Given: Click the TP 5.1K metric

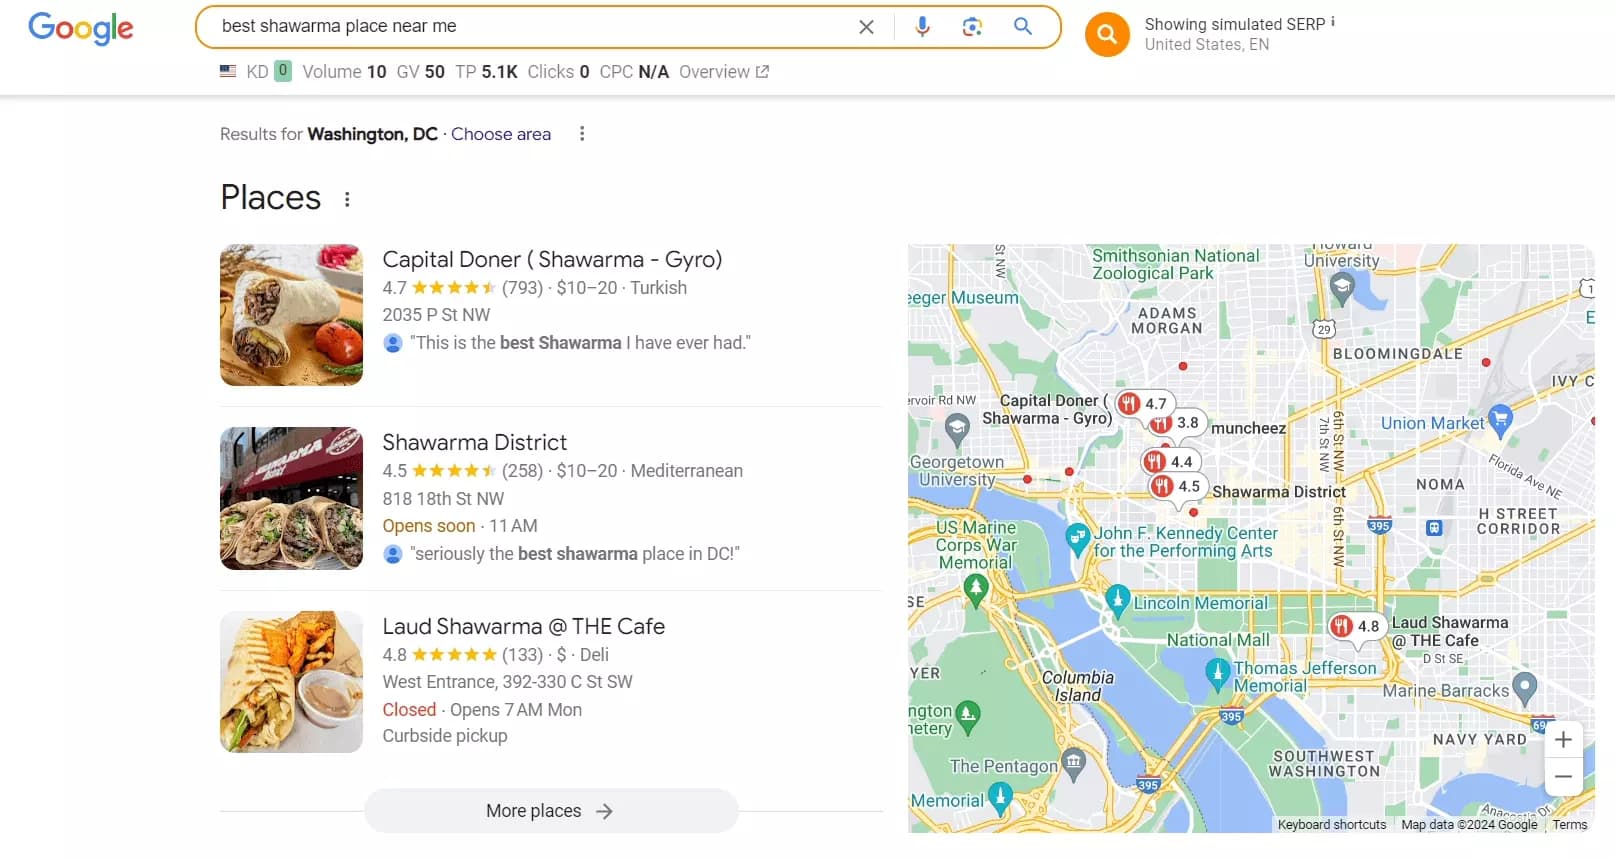Looking at the screenshot, I should click(x=486, y=72).
